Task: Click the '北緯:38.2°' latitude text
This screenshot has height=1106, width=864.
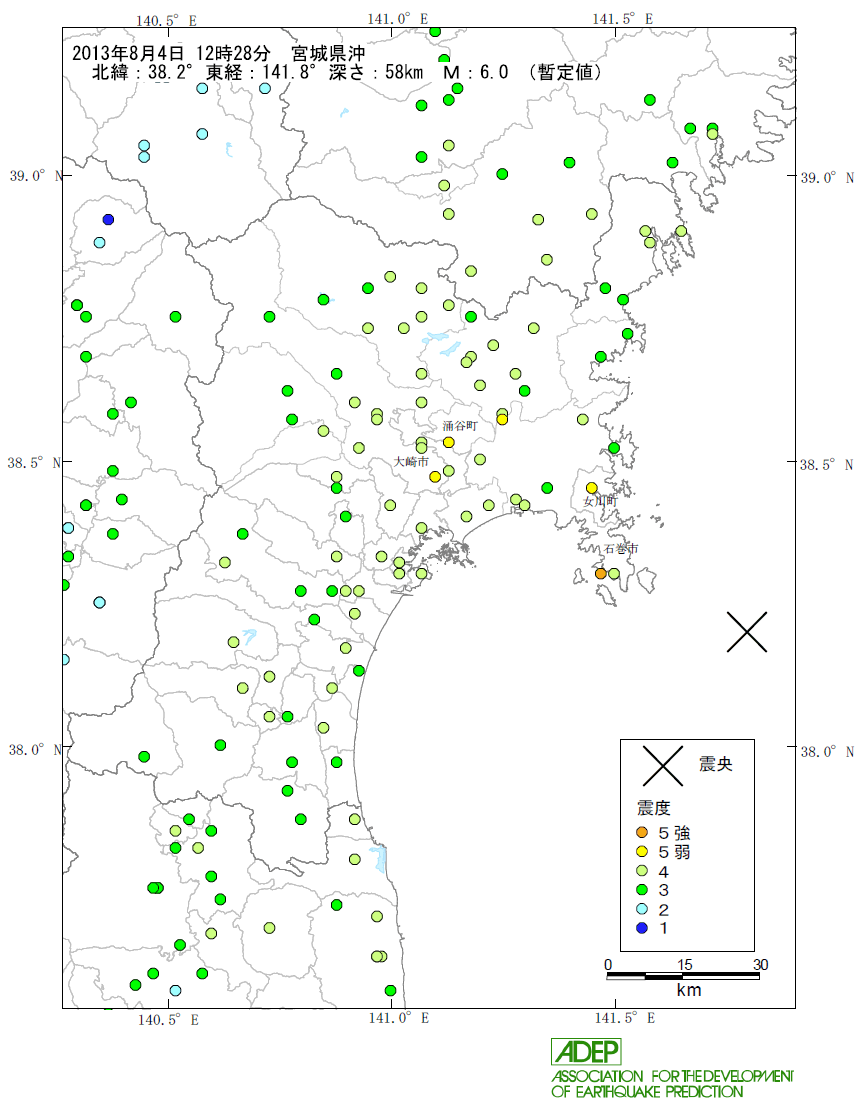Action: [142, 72]
